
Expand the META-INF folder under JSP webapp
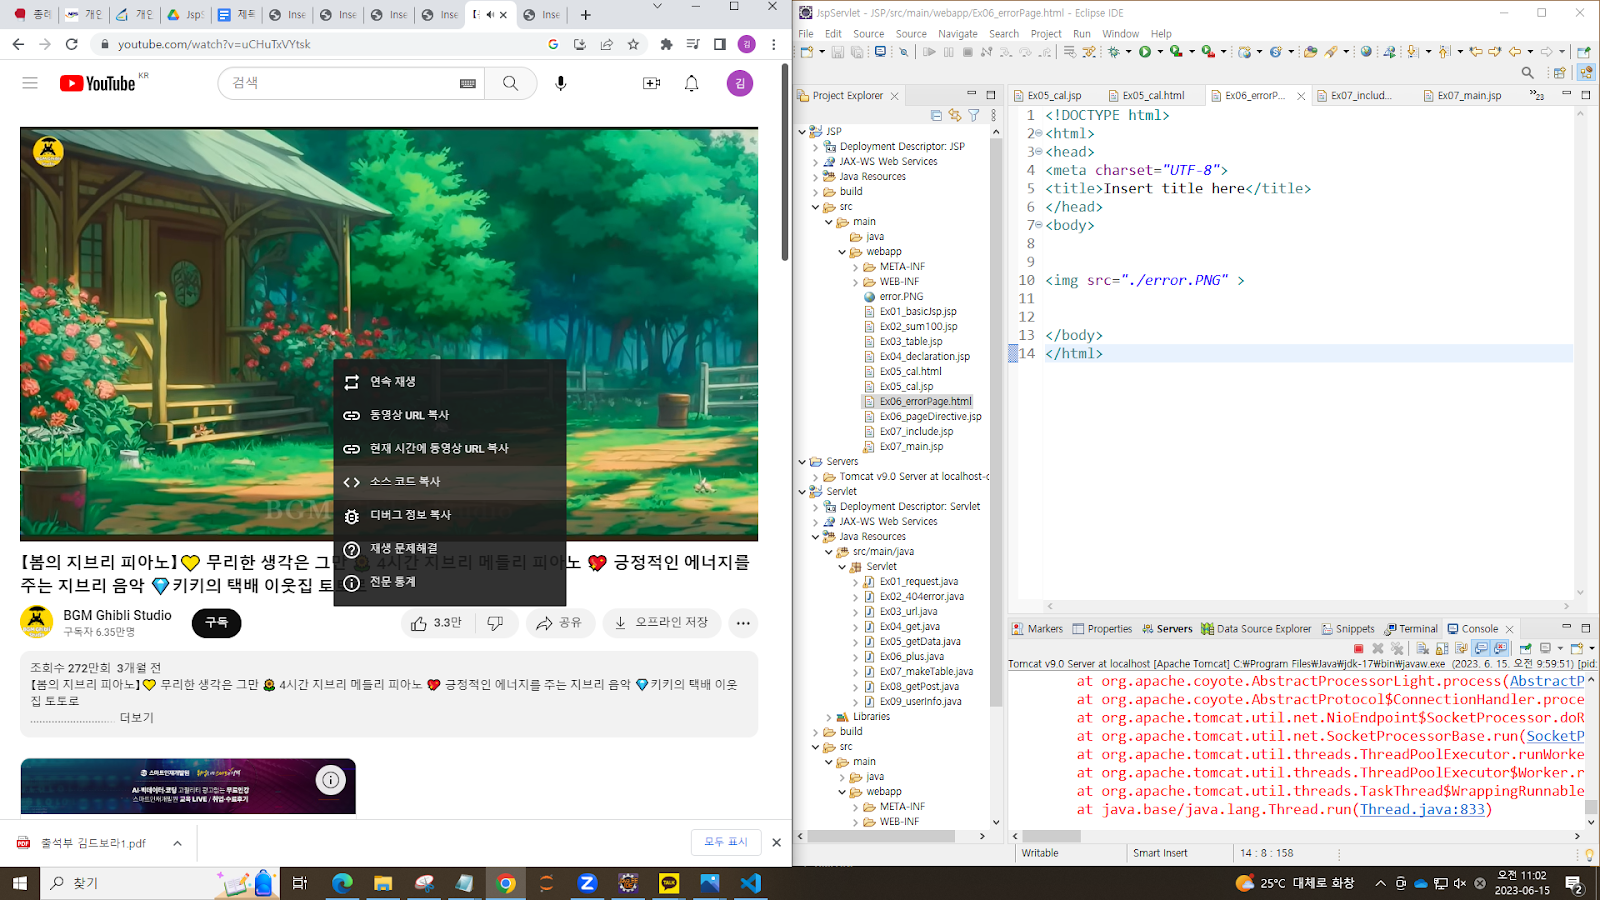coord(855,267)
